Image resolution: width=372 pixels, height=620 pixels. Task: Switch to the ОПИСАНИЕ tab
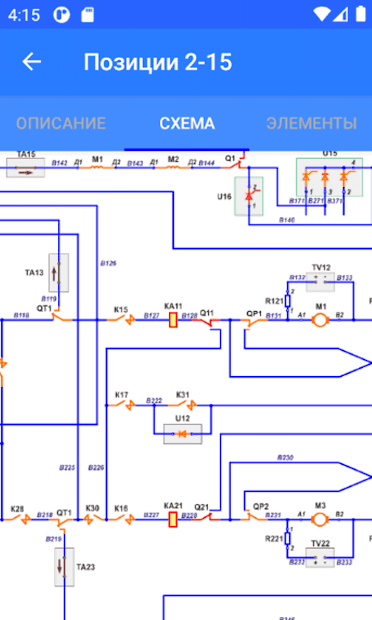(61, 123)
